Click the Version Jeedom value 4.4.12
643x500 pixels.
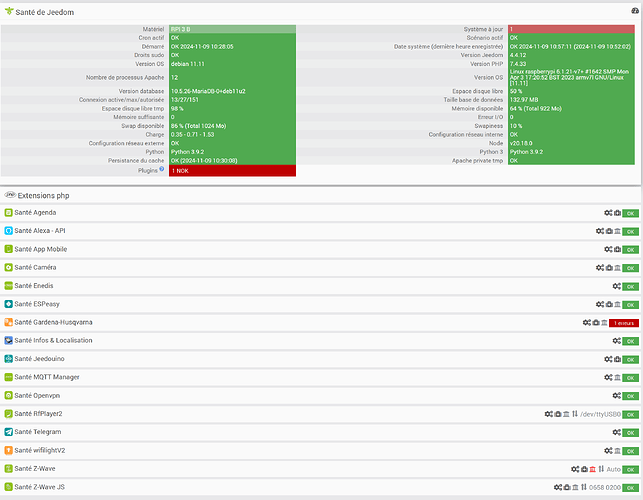[x=518, y=55]
